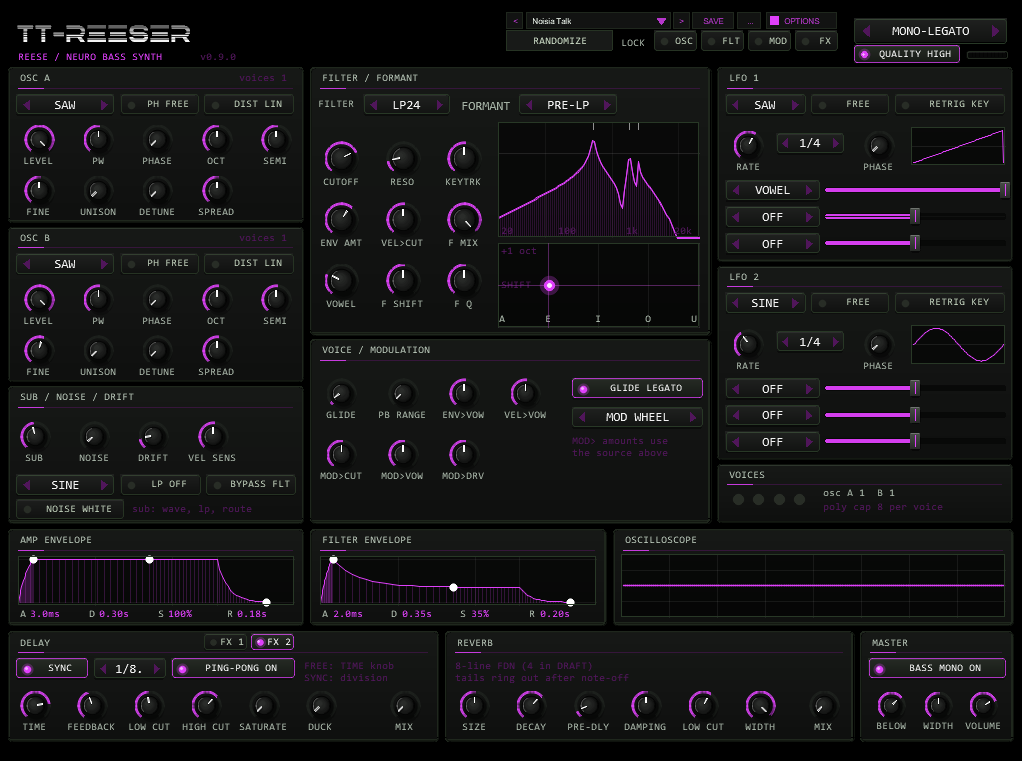Click the delay Feedback knob
Viewport: 1022px width, 761px height.
pyautogui.click(x=91, y=706)
